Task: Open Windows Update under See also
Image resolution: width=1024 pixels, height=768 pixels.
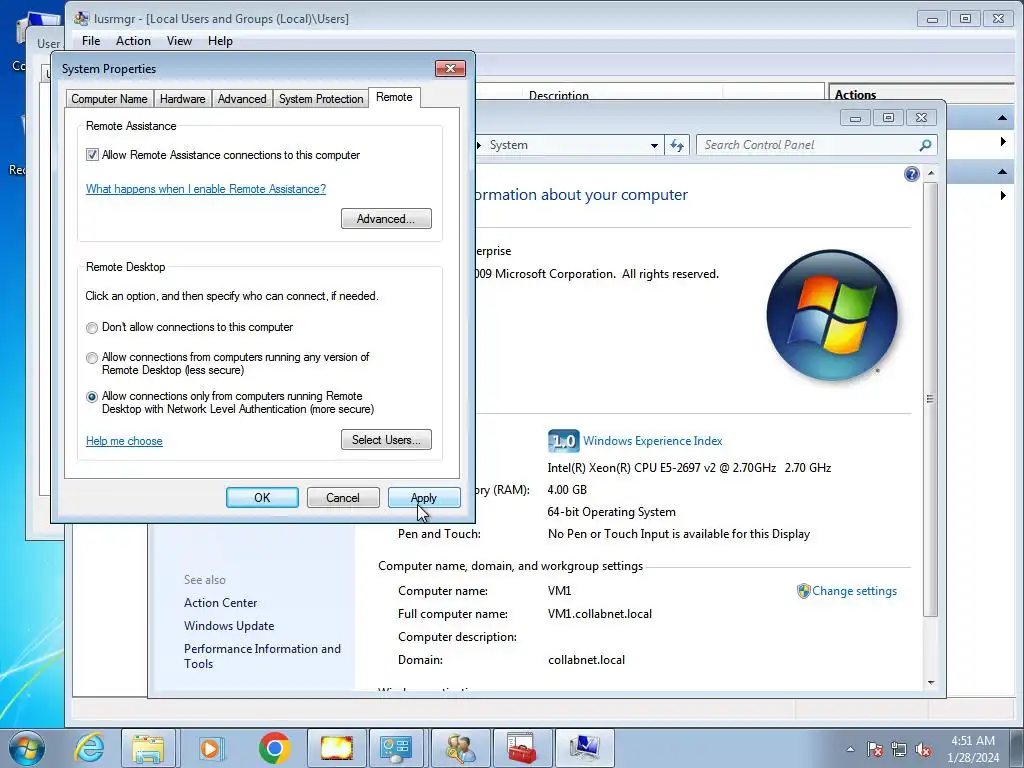Action: [229, 626]
